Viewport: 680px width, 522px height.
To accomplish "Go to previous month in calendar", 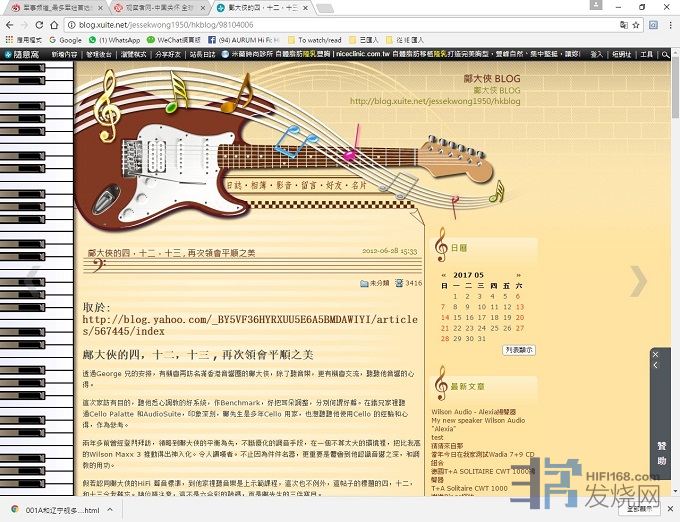I will click(x=444, y=274).
